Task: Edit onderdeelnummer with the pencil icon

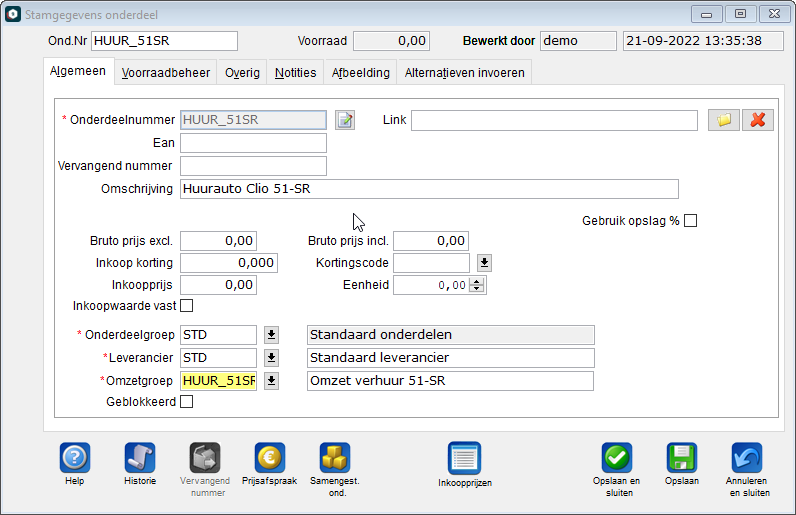Action: tap(345, 120)
